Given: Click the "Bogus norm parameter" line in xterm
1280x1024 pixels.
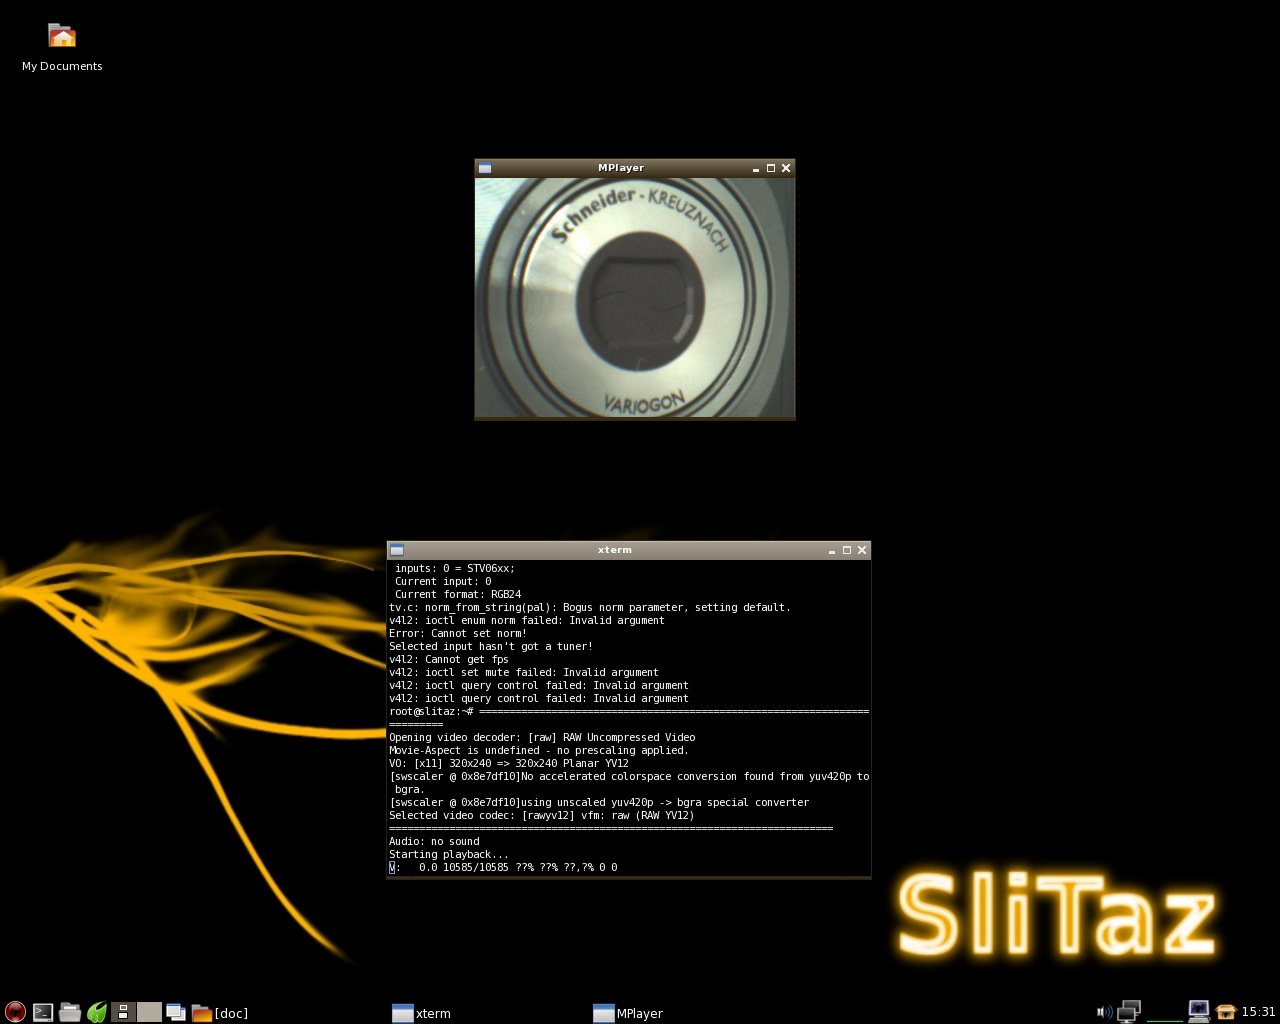Looking at the screenshot, I should [x=590, y=607].
